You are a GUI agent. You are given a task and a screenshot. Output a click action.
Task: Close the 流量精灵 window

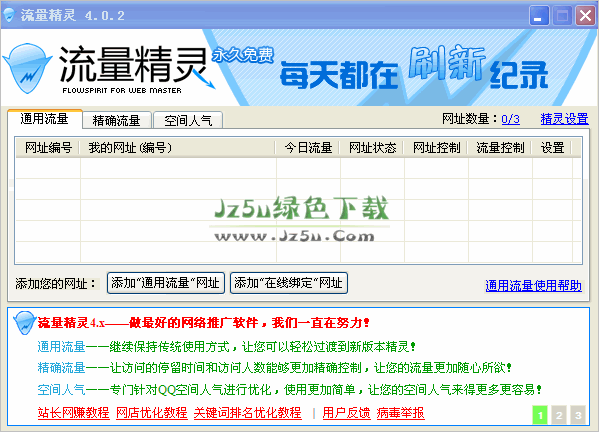(x=586, y=16)
